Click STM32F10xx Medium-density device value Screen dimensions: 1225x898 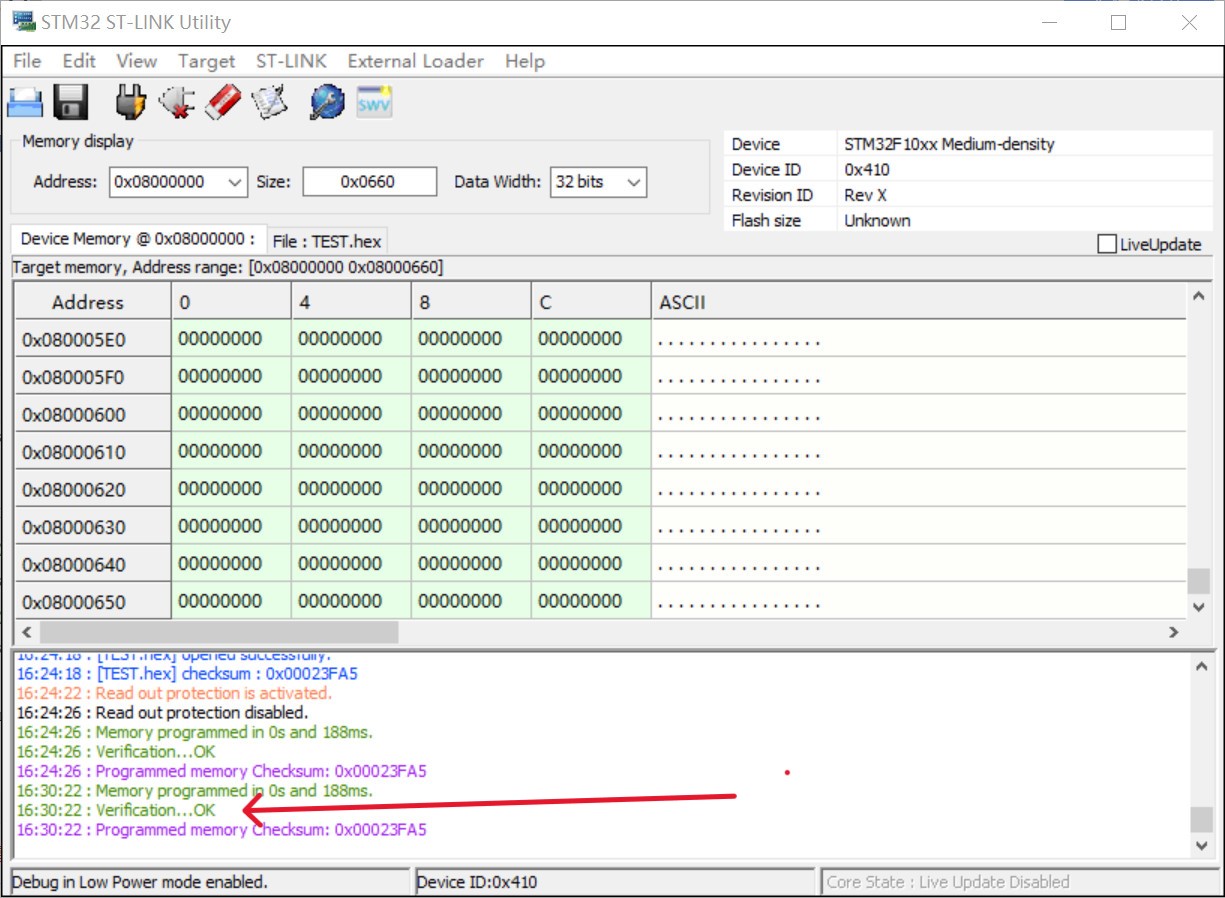(949, 144)
